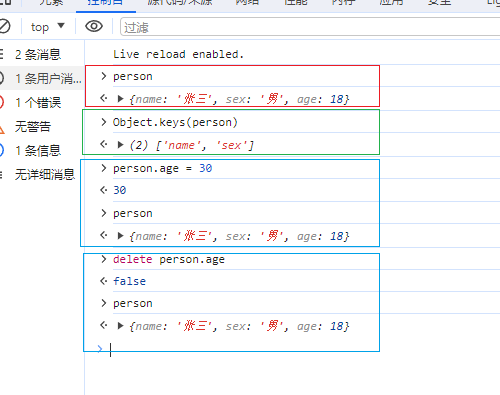
Task: Open the top context dropdown
Action: [47, 27]
